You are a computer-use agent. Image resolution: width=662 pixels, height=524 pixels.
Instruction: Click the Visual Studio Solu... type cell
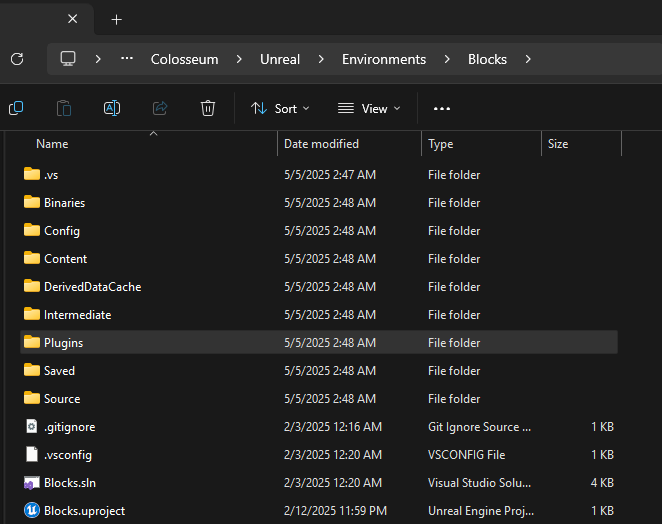click(479, 483)
